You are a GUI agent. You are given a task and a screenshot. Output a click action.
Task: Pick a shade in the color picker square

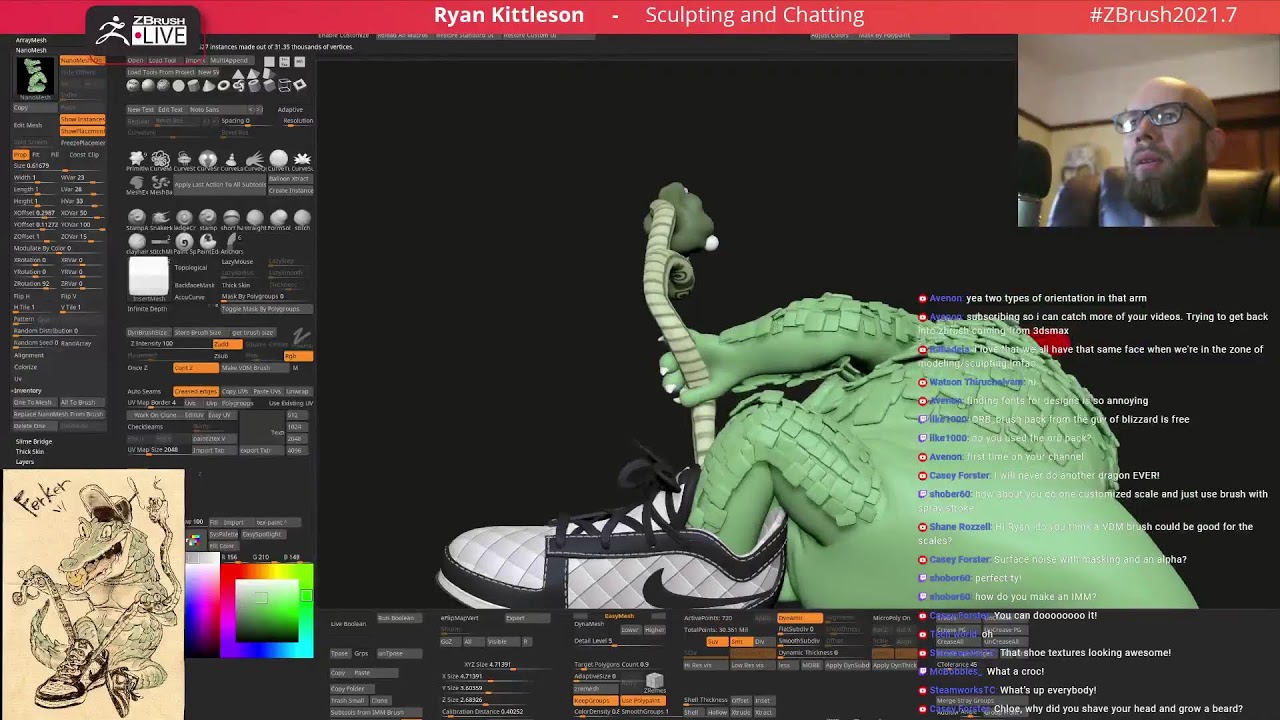coord(267,610)
